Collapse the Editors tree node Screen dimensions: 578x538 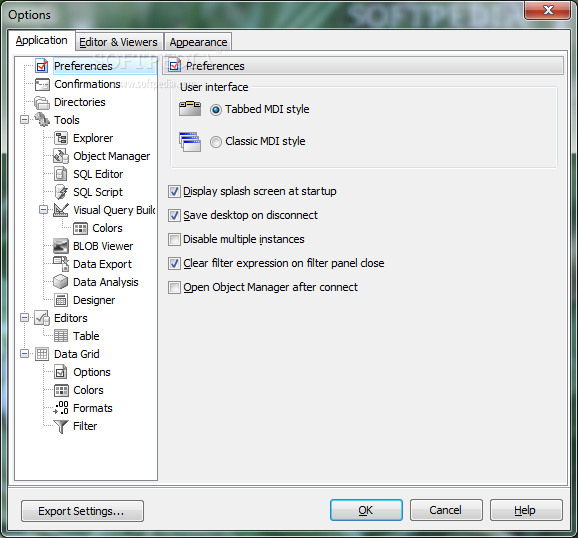[24, 318]
